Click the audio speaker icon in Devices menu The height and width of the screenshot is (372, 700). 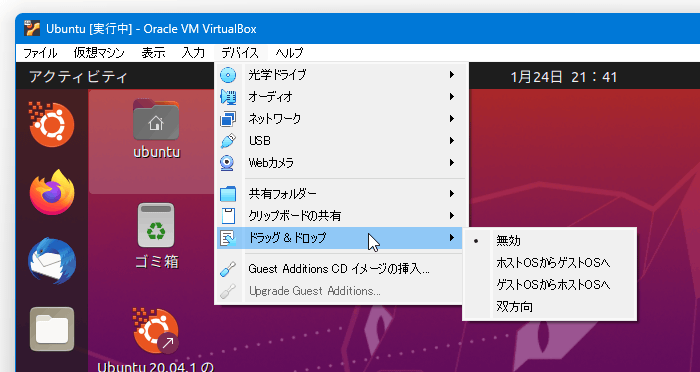coord(228,97)
